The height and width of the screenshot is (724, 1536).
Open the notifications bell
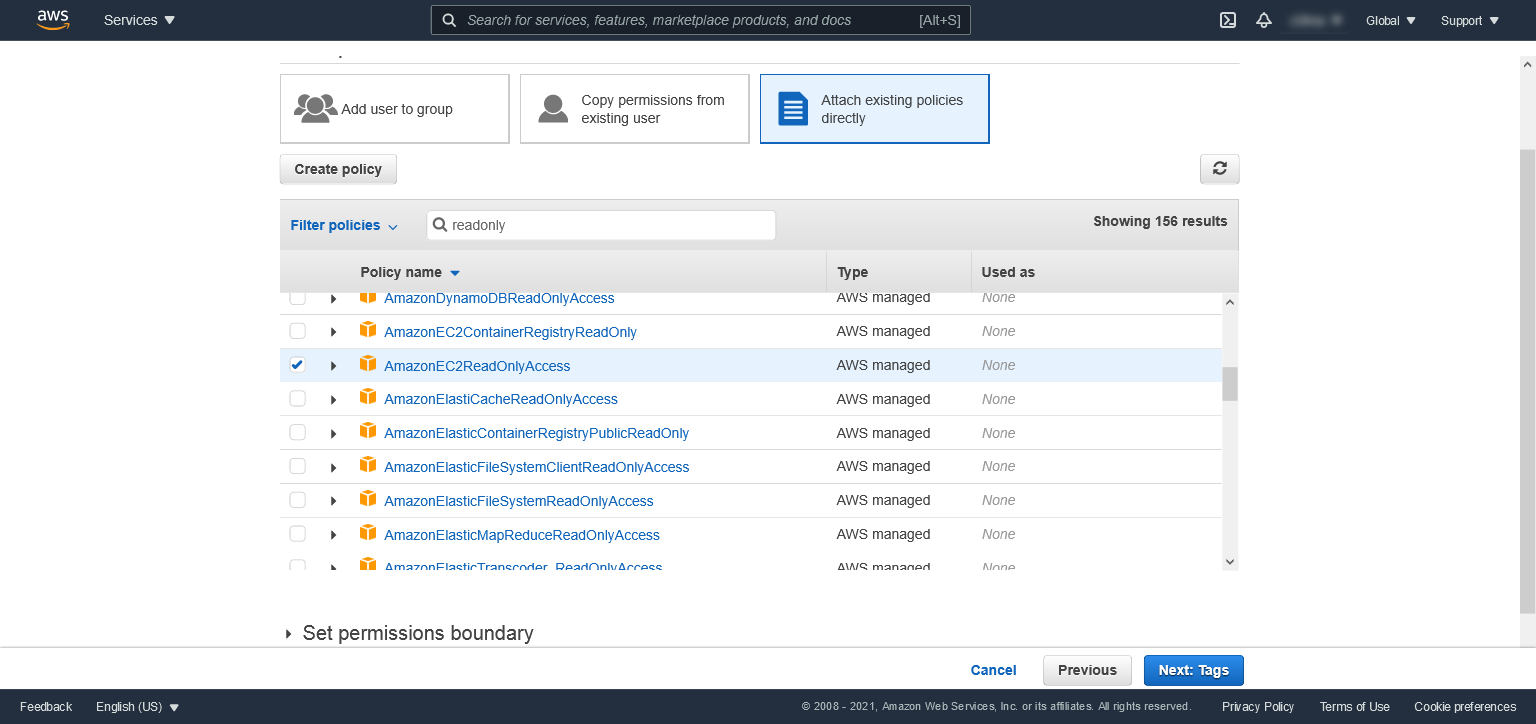[1264, 20]
